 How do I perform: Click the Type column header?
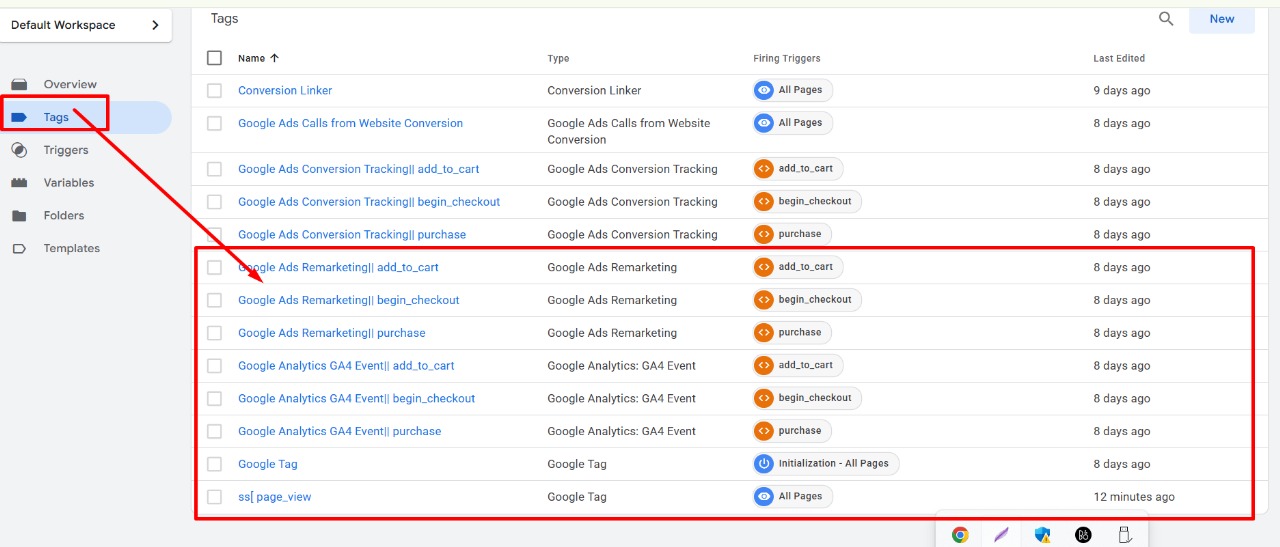[x=558, y=59]
